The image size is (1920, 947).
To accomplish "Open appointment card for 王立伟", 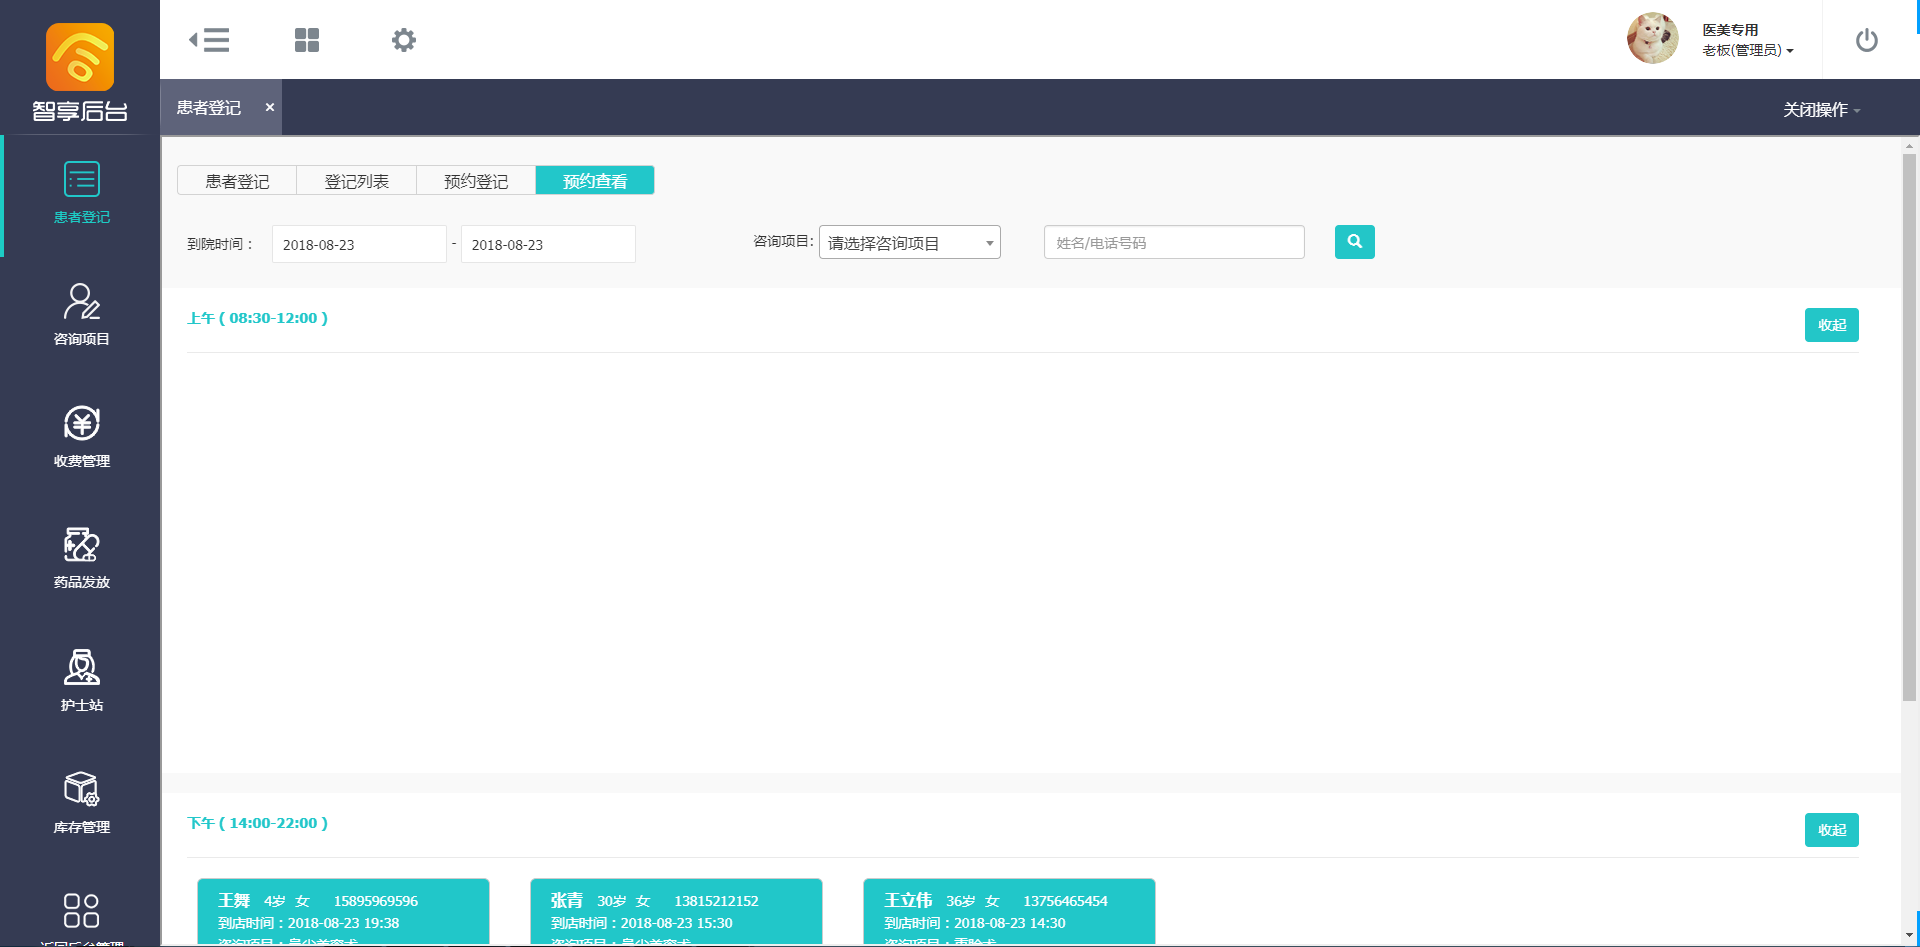I will point(1009,912).
